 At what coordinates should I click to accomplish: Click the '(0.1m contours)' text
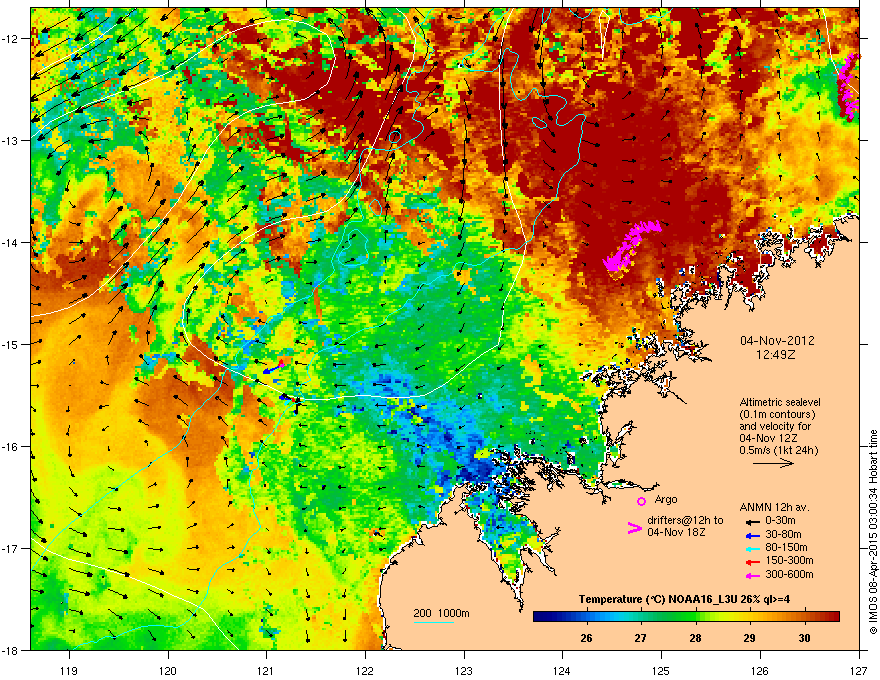pyautogui.click(x=777, y=415)
